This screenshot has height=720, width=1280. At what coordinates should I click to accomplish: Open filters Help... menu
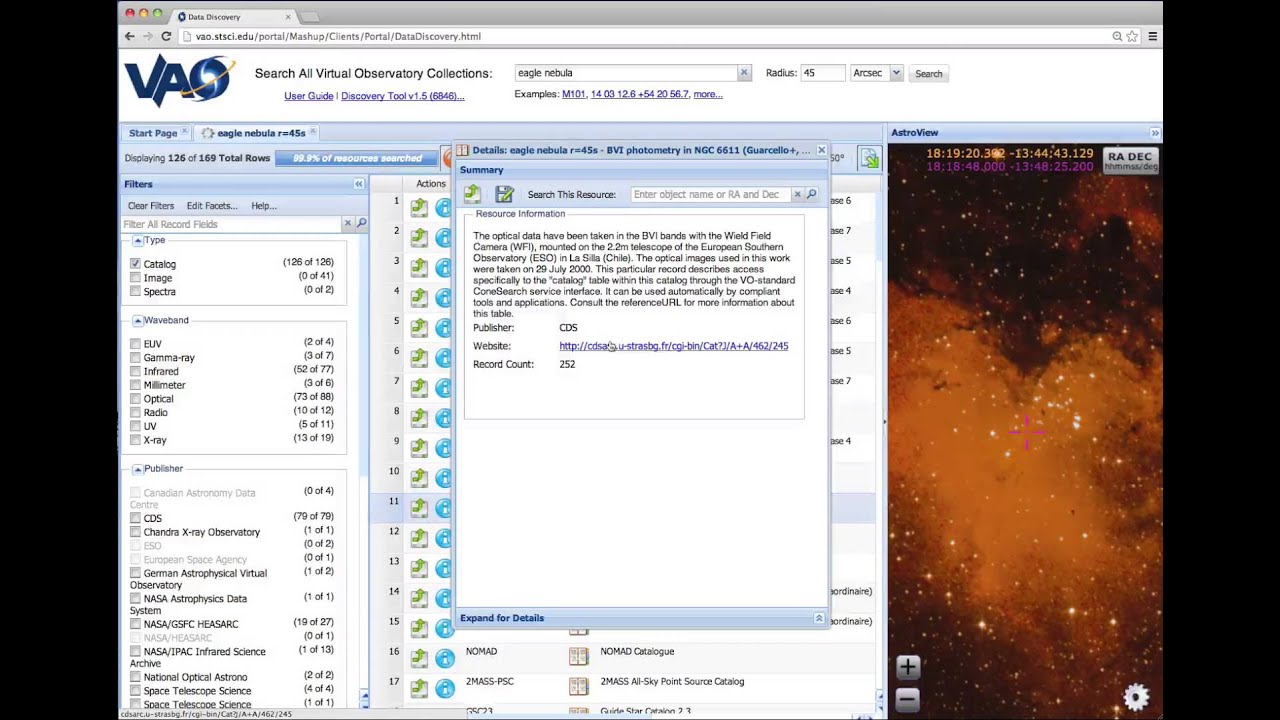coord(264,206)
